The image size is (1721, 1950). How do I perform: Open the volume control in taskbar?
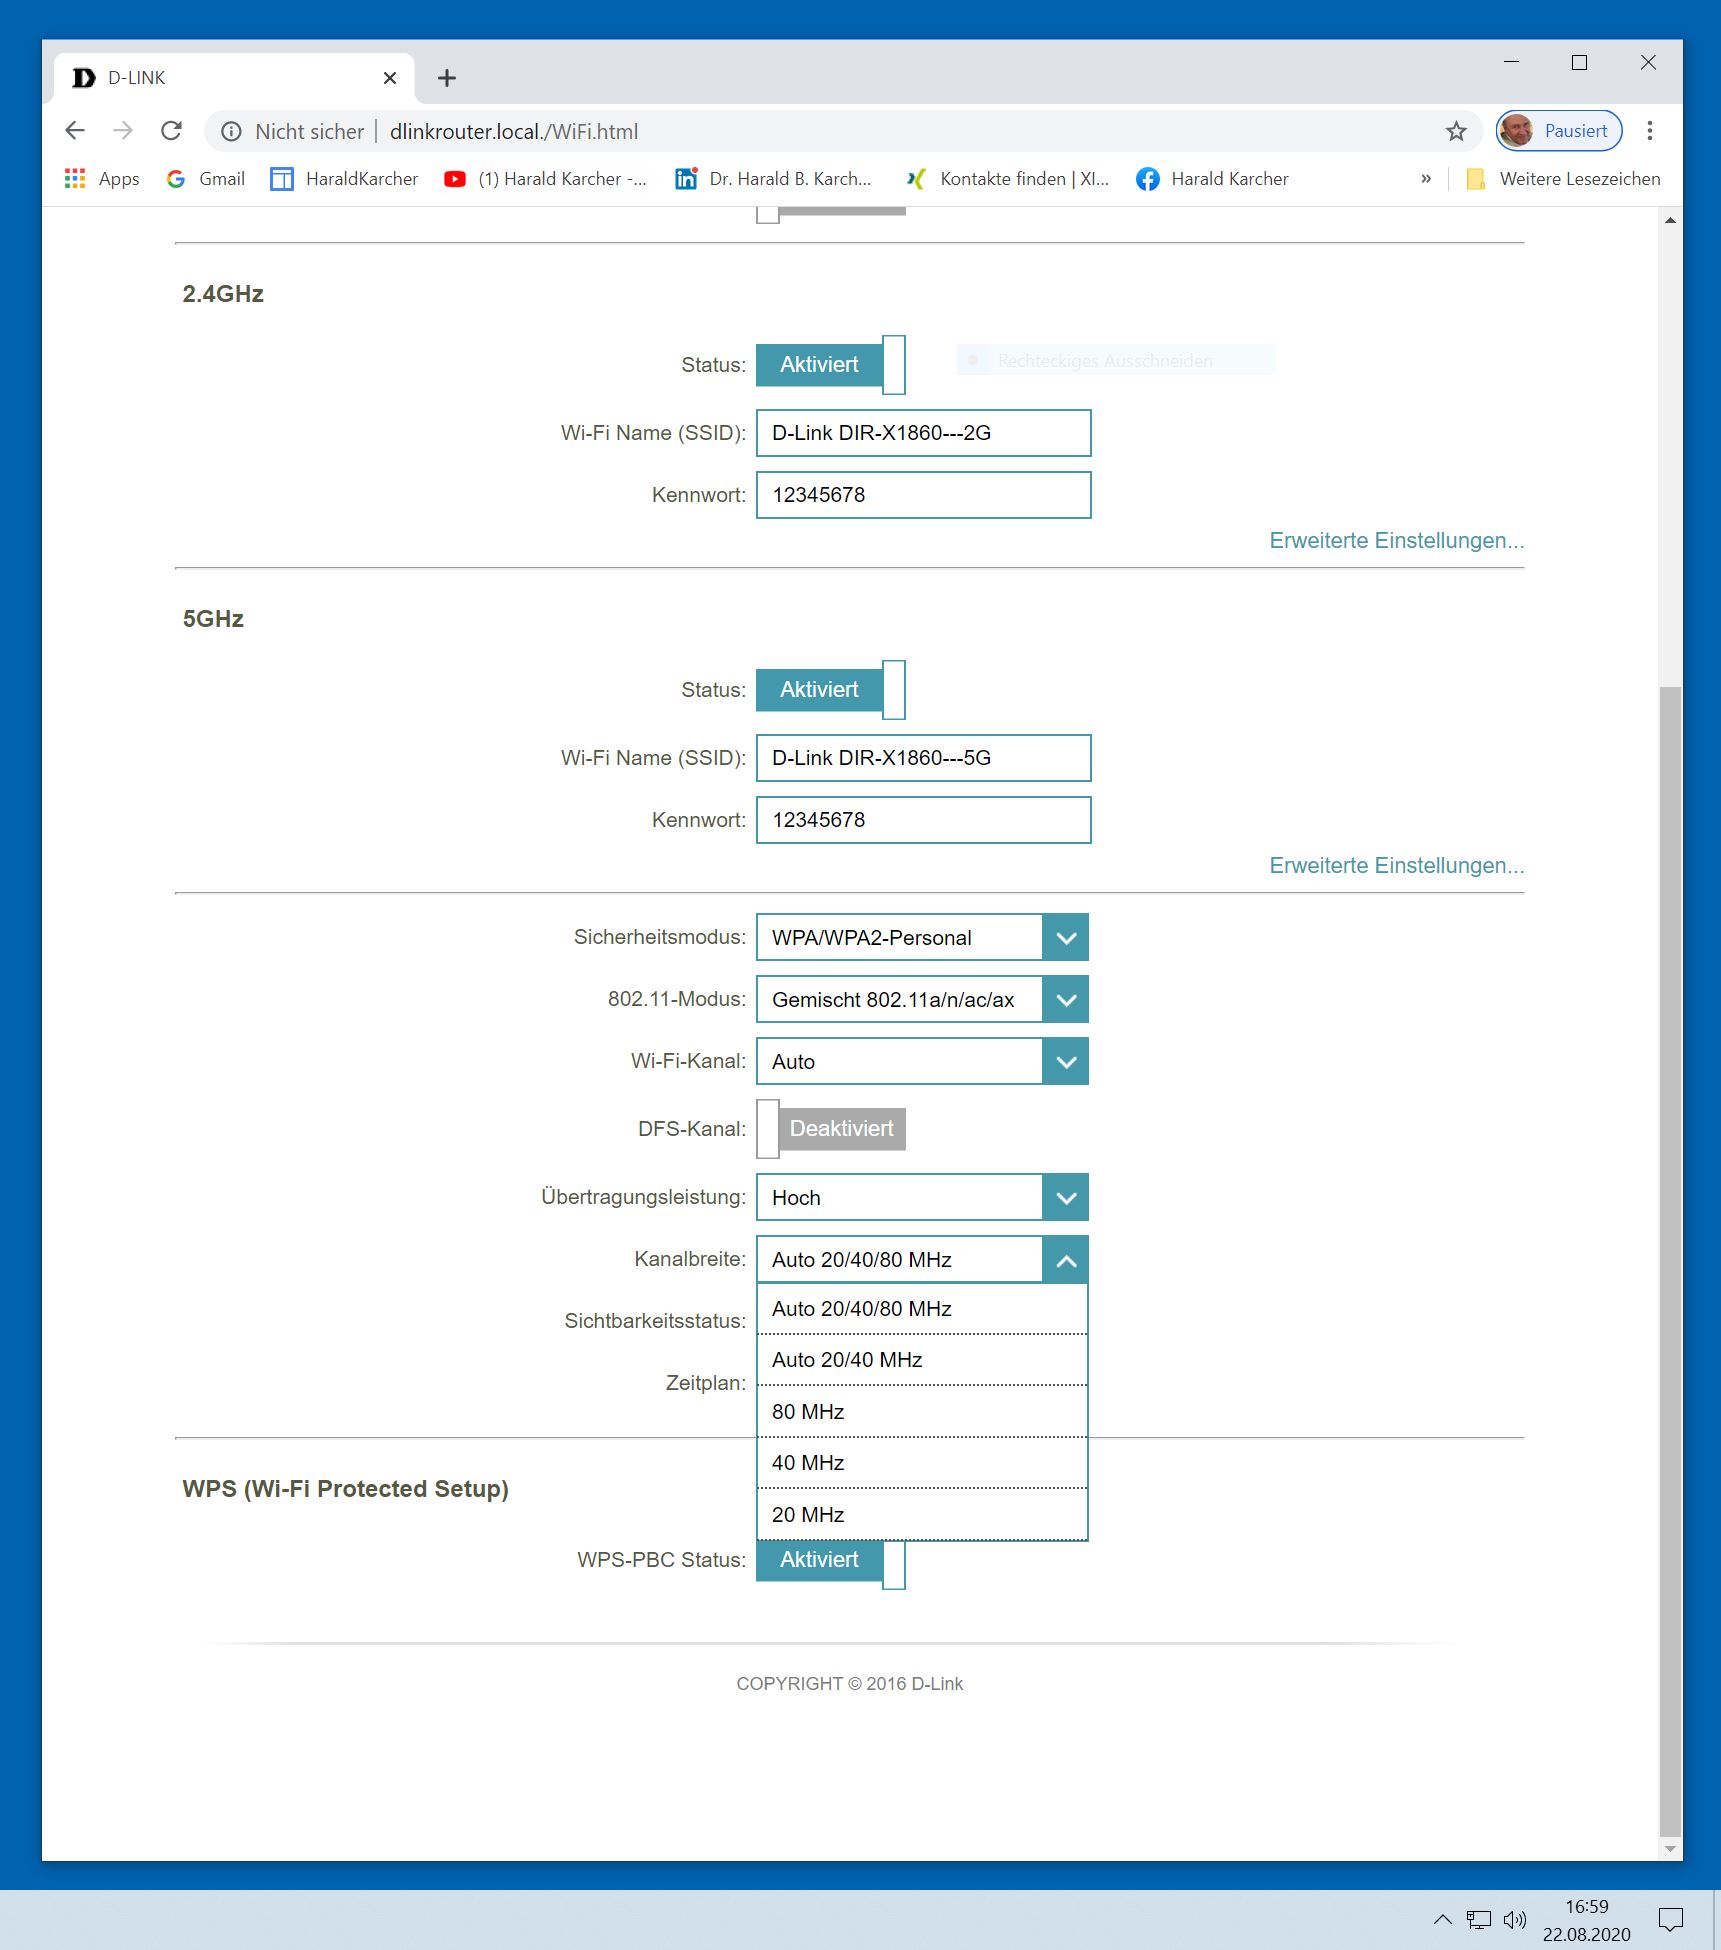(1515, 1919)
